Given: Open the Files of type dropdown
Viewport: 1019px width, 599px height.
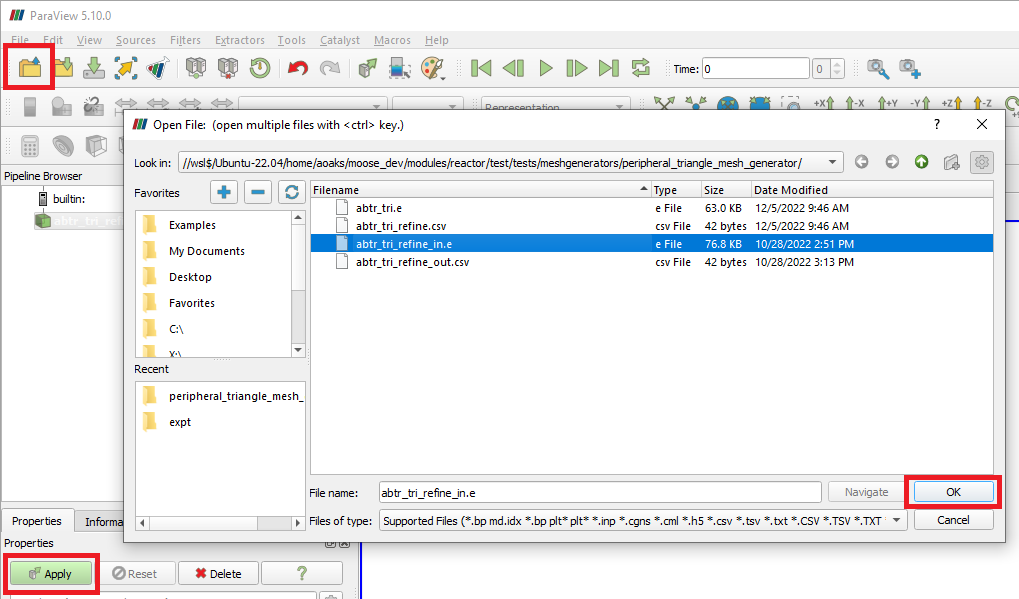Looking at the screenshot, I should point(897,520).
